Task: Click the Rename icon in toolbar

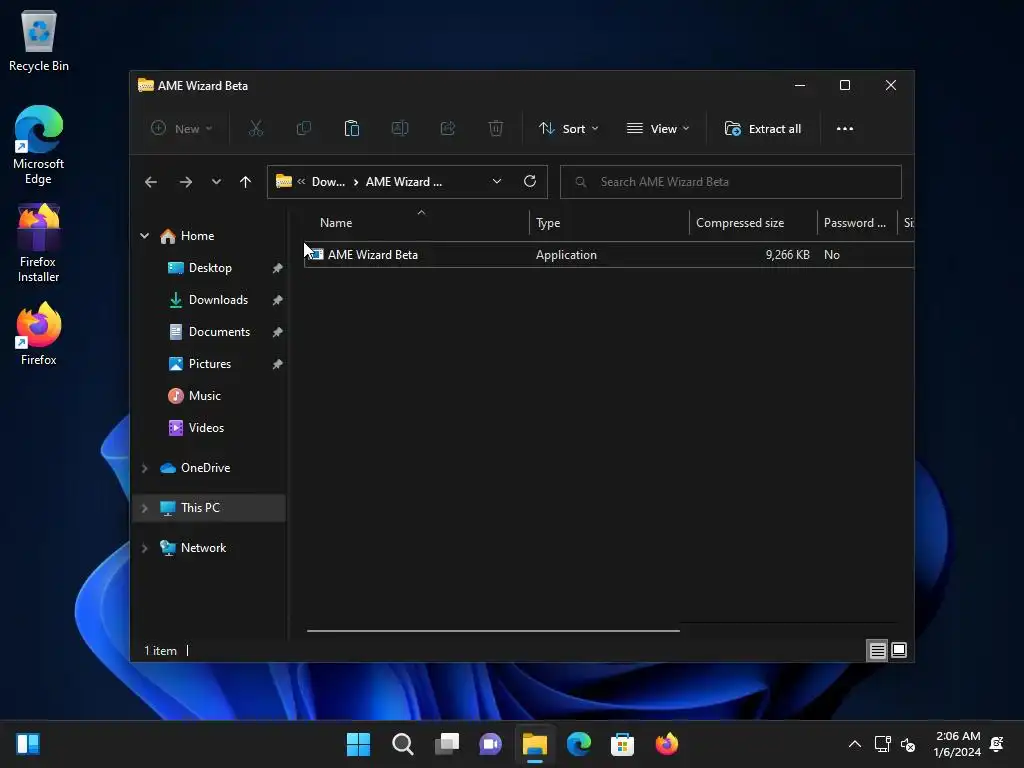Action: (400, 129)
